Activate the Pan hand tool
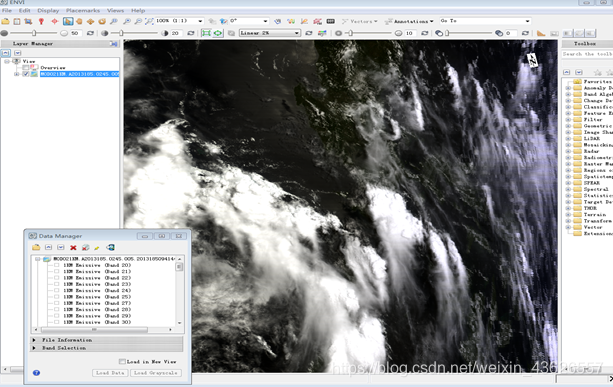 79,21
